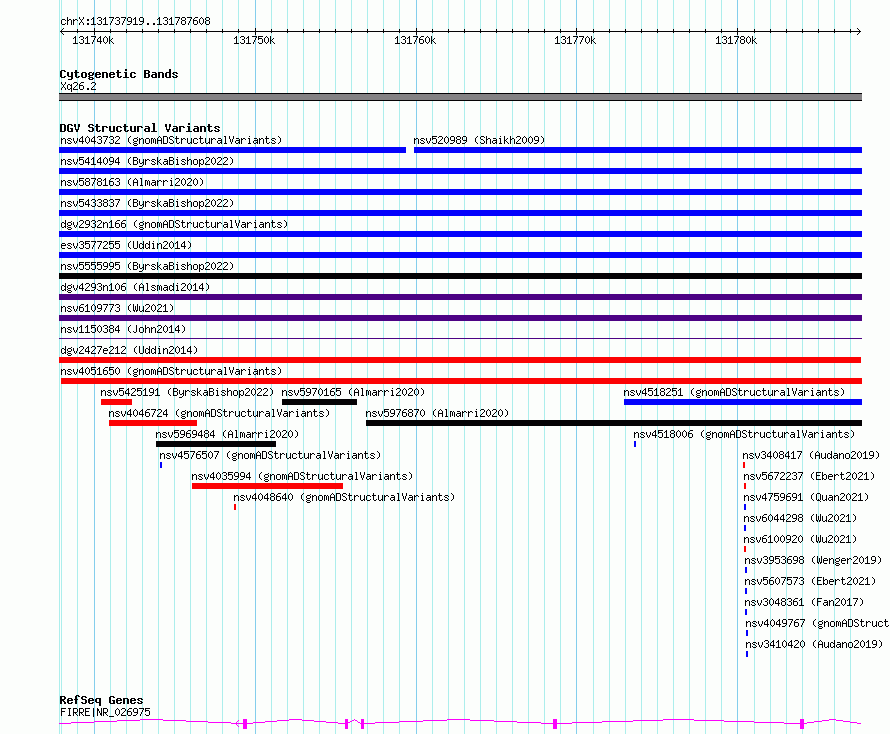Open nsv4576507 gnomADStructuralVariants label
This screenshot has height=734, width=890.
(270, 455)
